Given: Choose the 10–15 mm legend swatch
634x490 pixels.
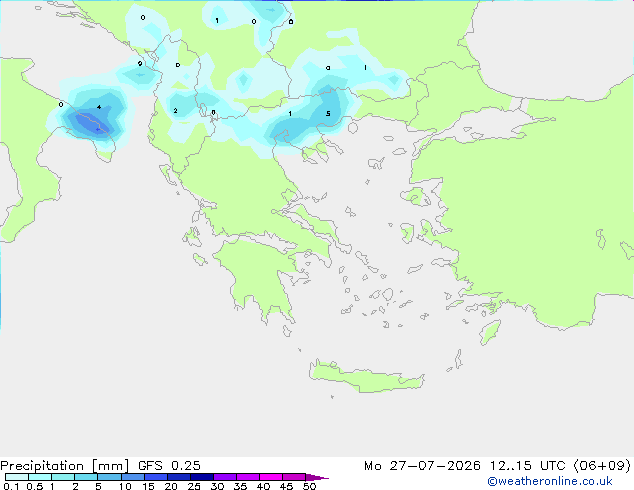Looking at the screenshot, I should coord(133,477).
